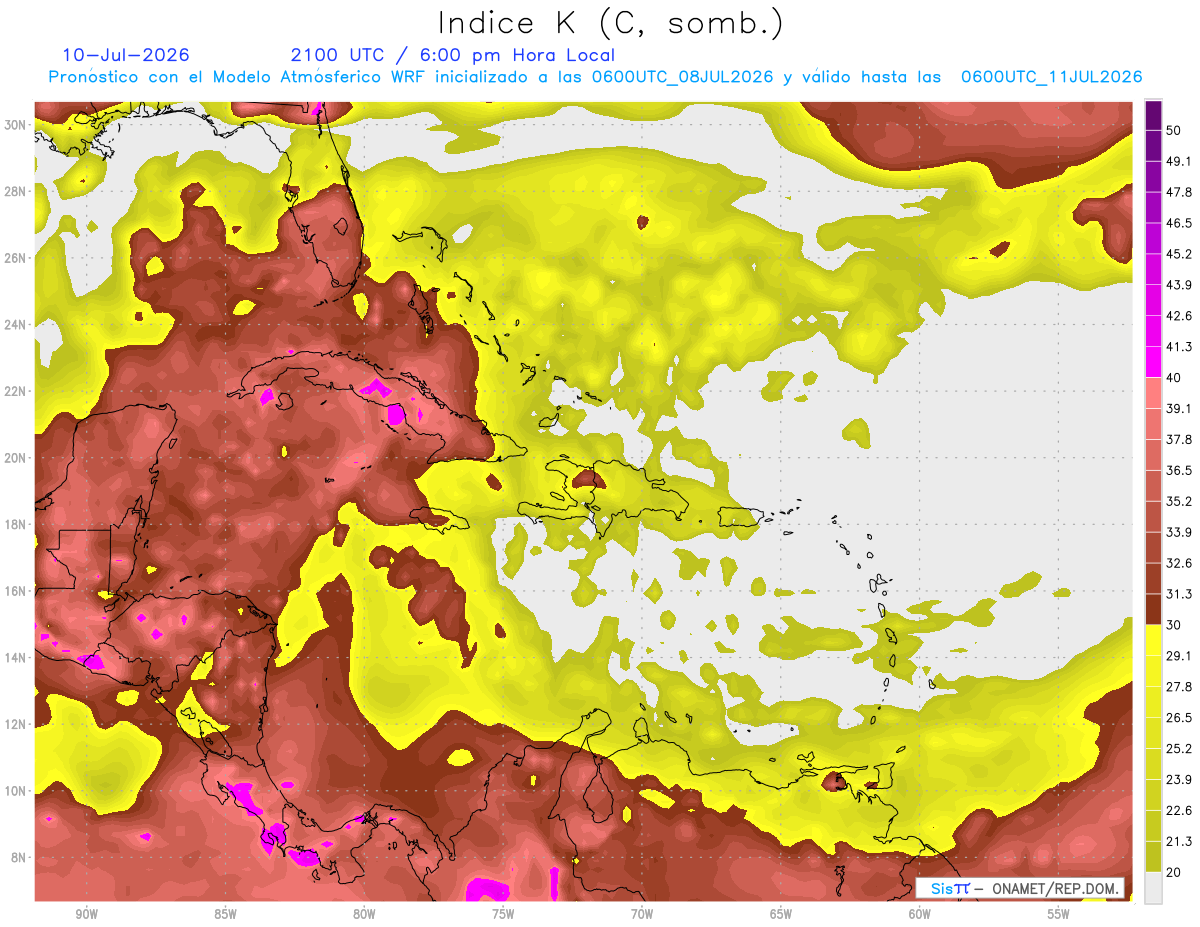Click the 80W longitude label
Screen dimensions: 1200x927
click(364, 914)
